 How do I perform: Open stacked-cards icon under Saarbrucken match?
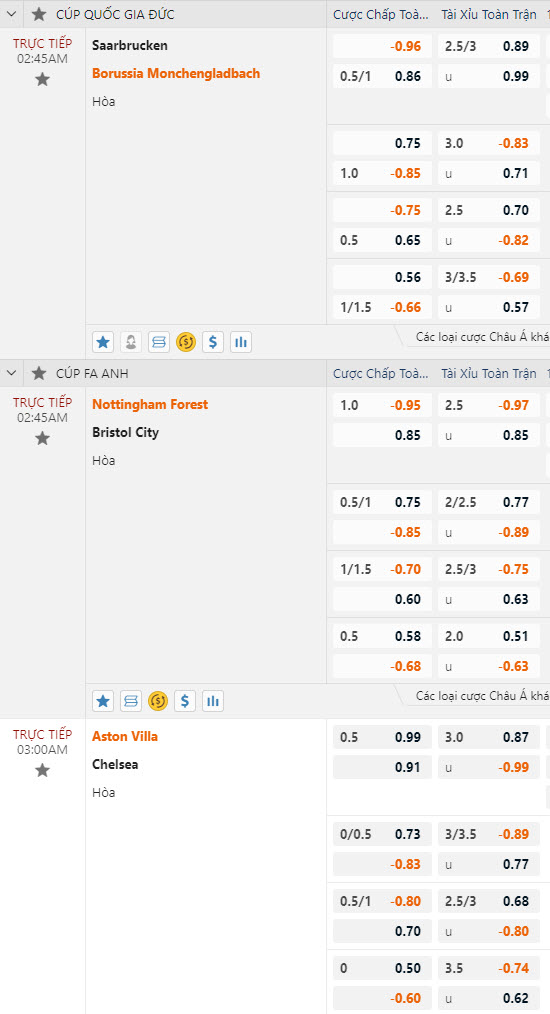[159, 342]
